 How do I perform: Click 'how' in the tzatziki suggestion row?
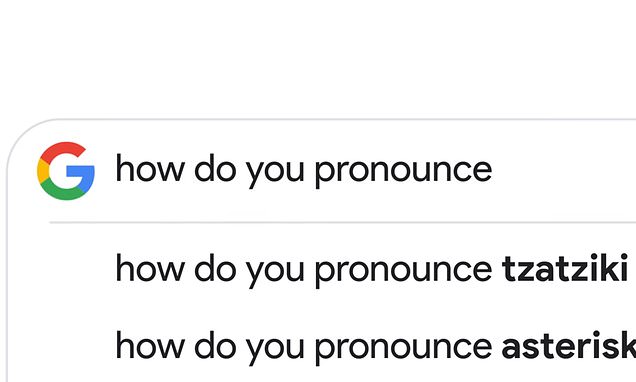click(x=150, y=268)
